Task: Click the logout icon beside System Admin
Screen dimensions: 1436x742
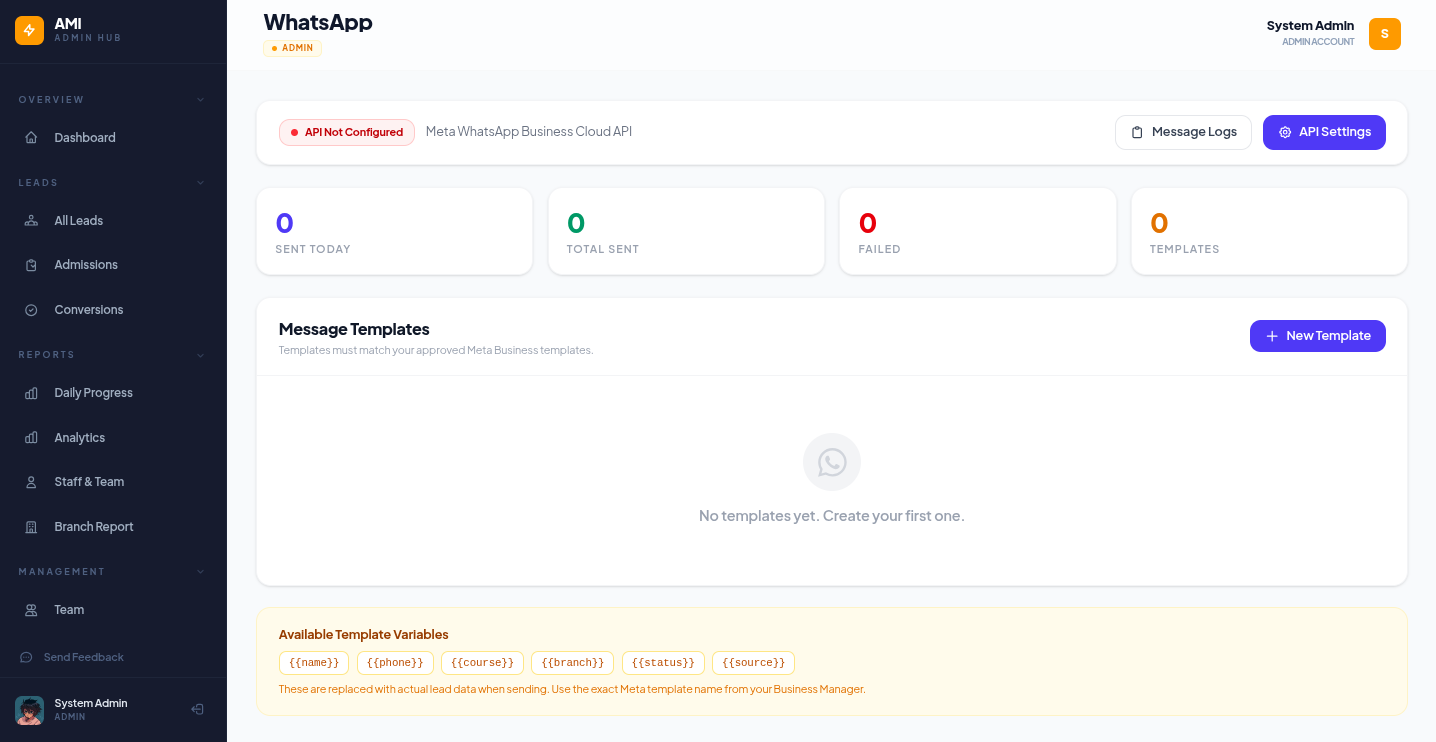Action: pyautogui.click(x=198, y=709)
